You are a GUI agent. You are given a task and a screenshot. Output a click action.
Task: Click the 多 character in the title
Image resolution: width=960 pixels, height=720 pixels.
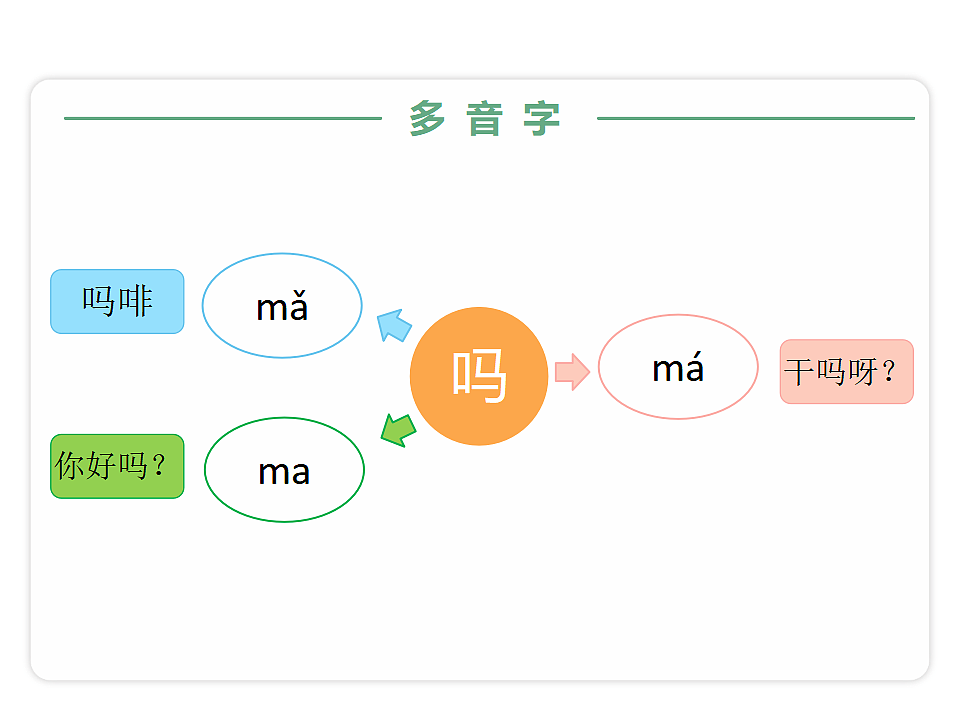(x=427, y=119)
